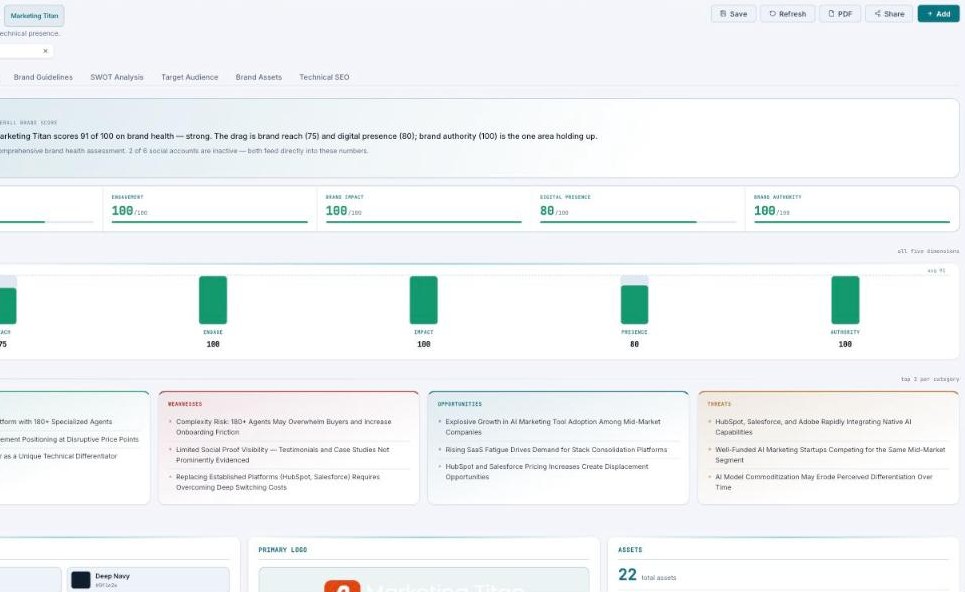Click the OPPORTUNITIES card heading
This screenshot has width=965, height=592.
(460, 404)
